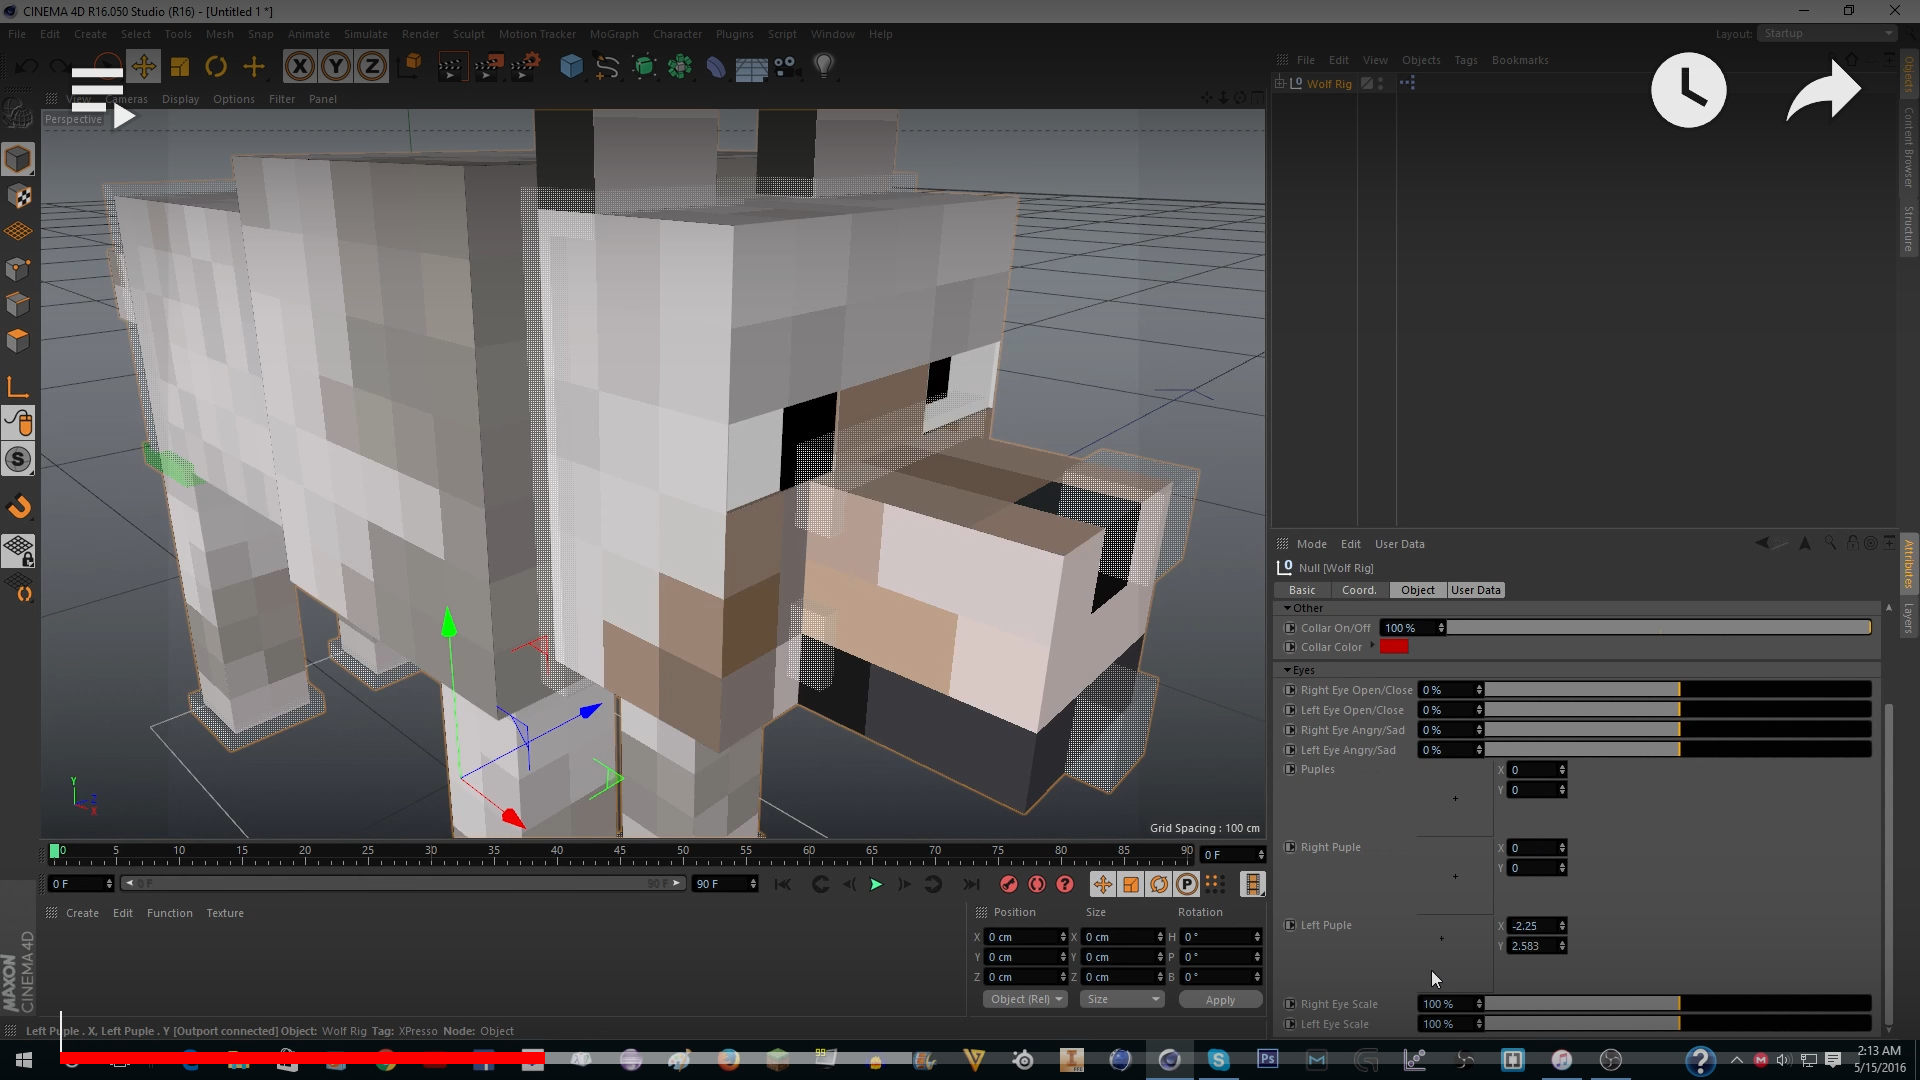Open the Object (Rel) dropdown
This screenshot has height=1080, width=1920.
[x=1026, y=999]
